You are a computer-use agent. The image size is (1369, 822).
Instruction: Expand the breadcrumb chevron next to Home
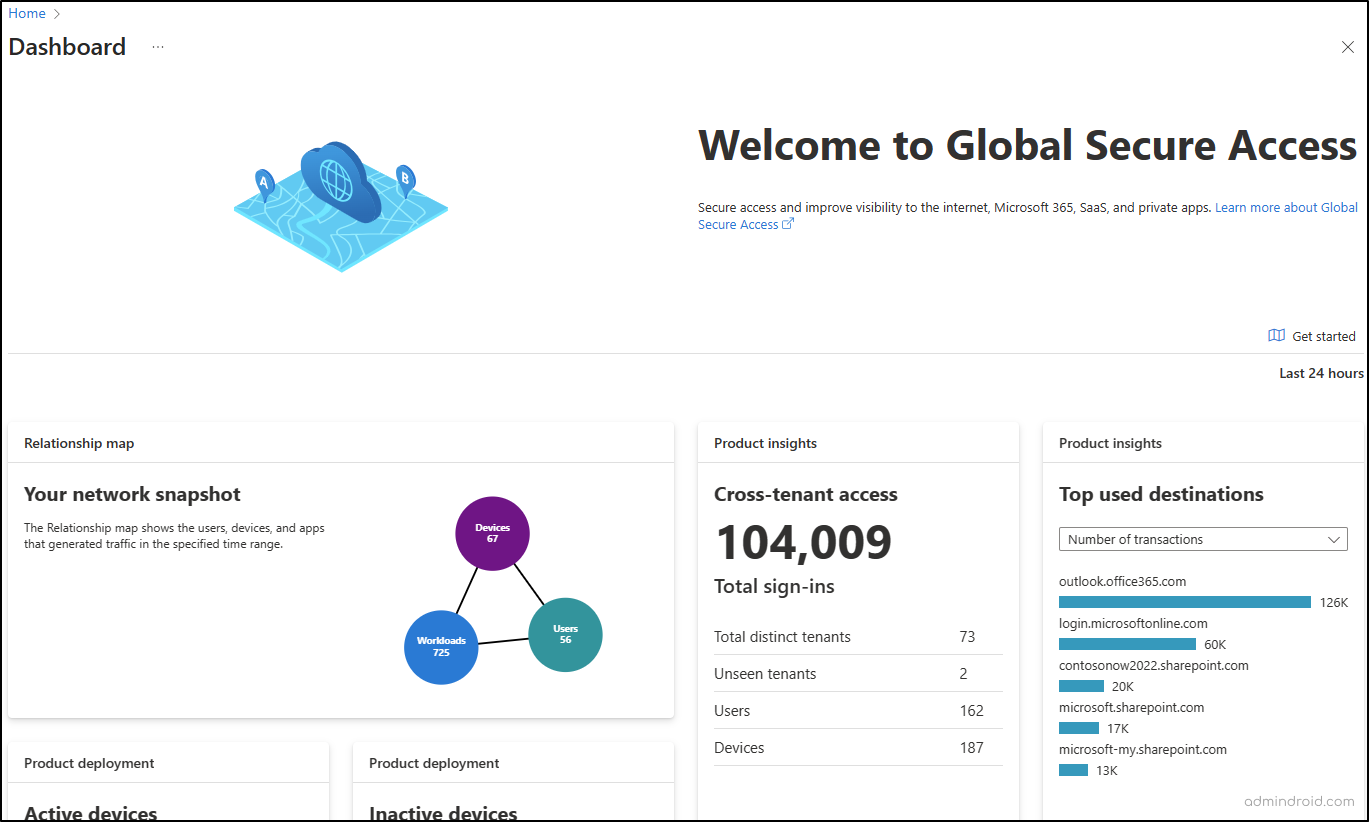coord(56,13)
